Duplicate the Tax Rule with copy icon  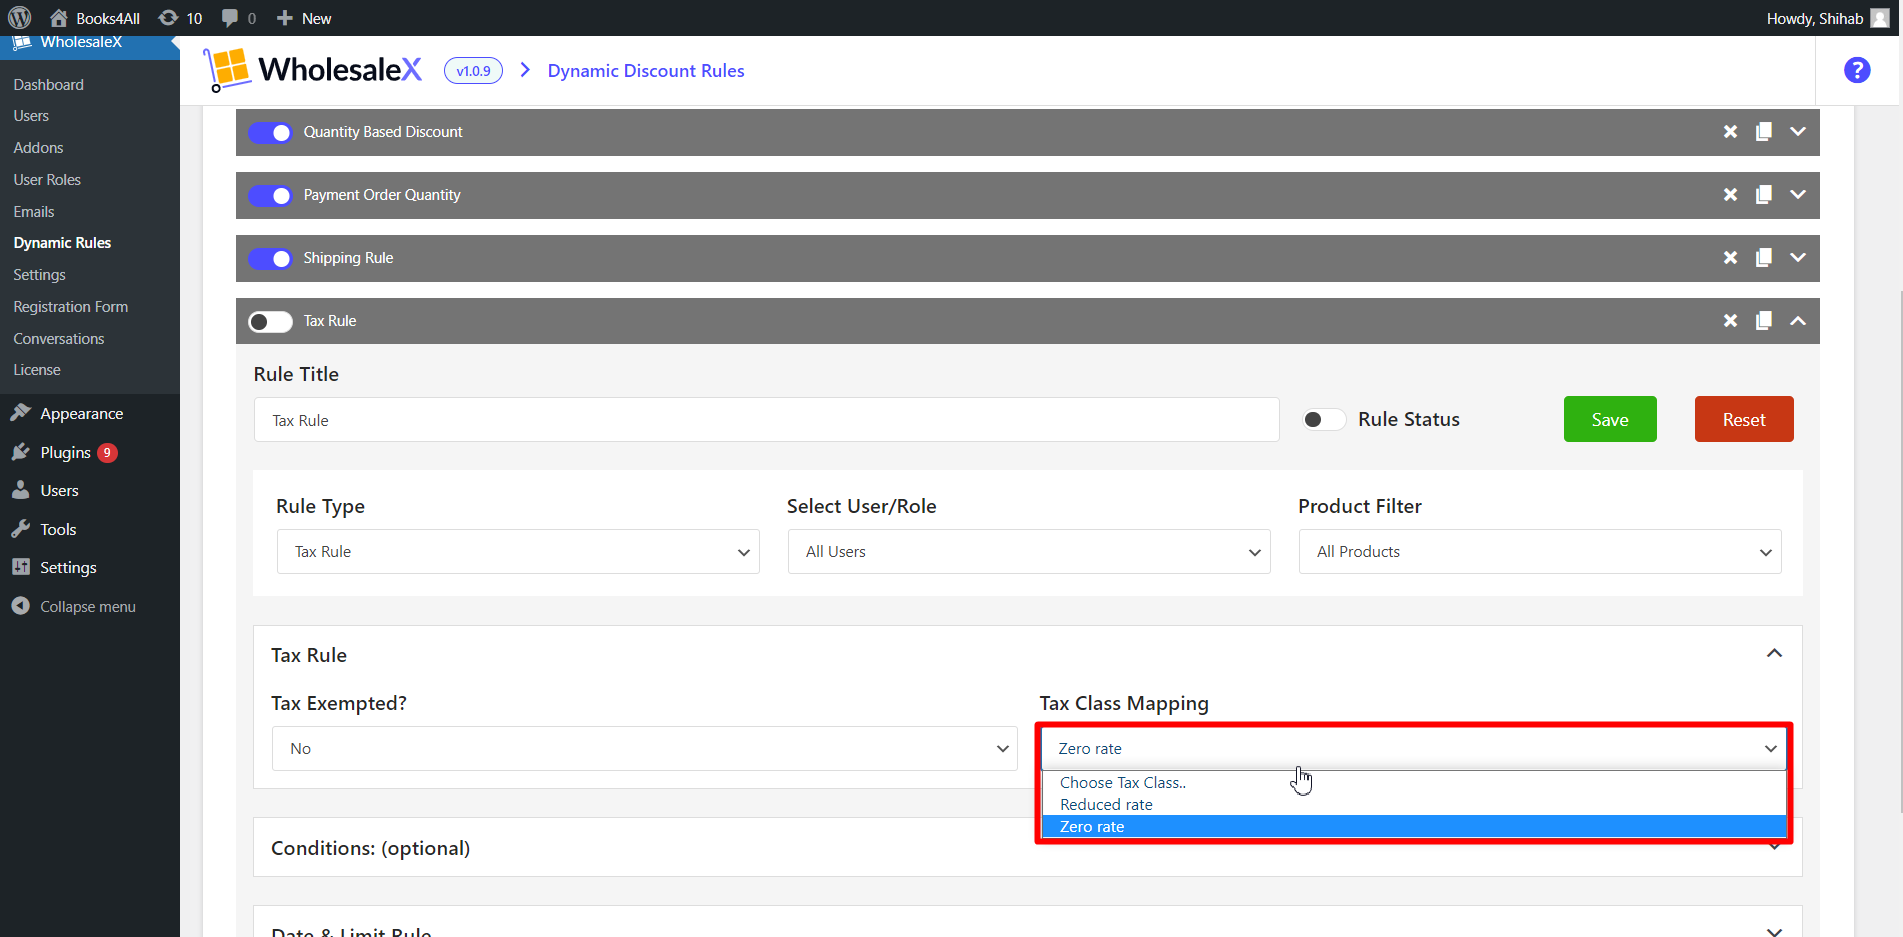click(x=1764, y=321)
